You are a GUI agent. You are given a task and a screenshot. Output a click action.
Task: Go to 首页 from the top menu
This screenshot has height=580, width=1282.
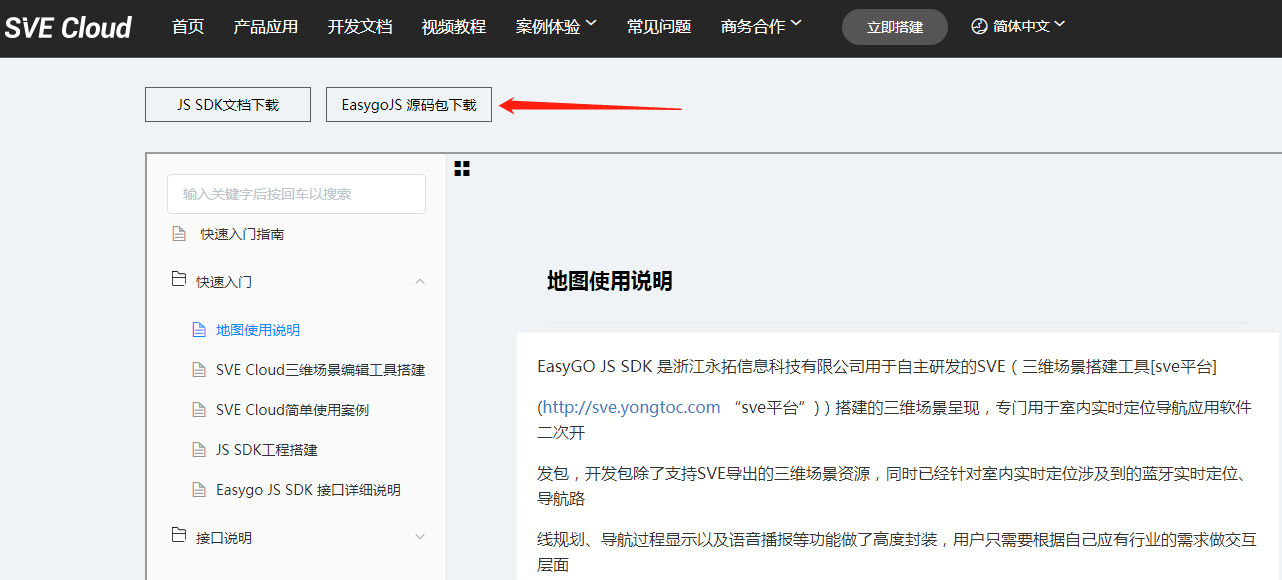click(187, 27)
